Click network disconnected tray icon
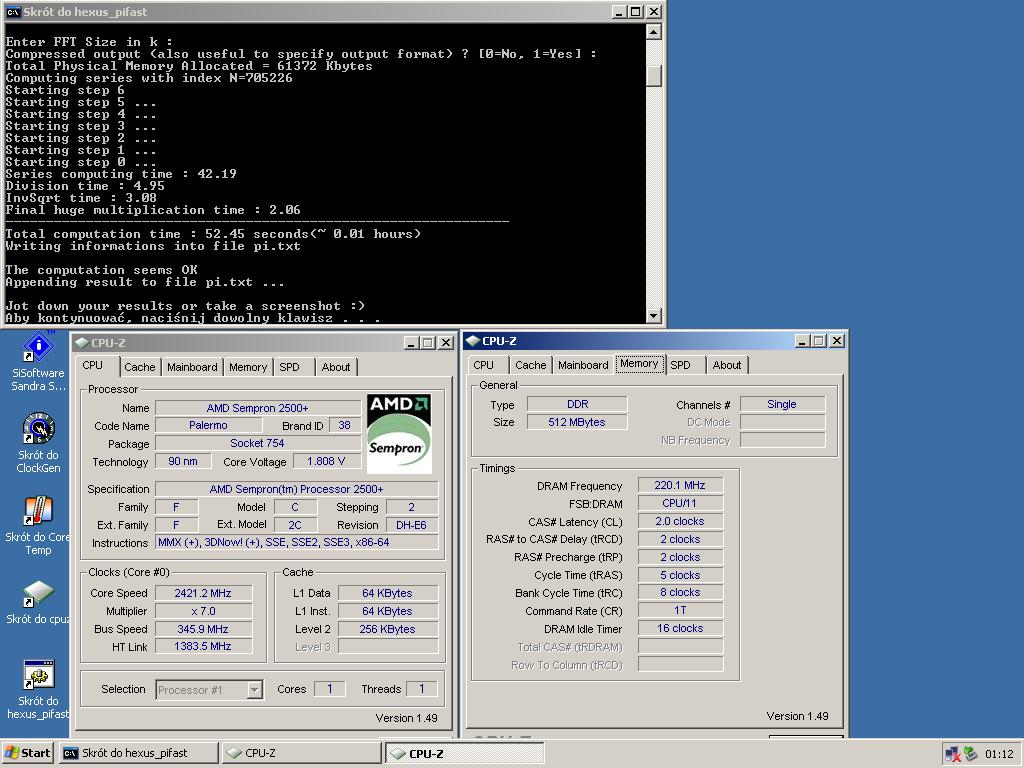The height and width of the screenshot is (768, 1024). (x=952, y=754)
